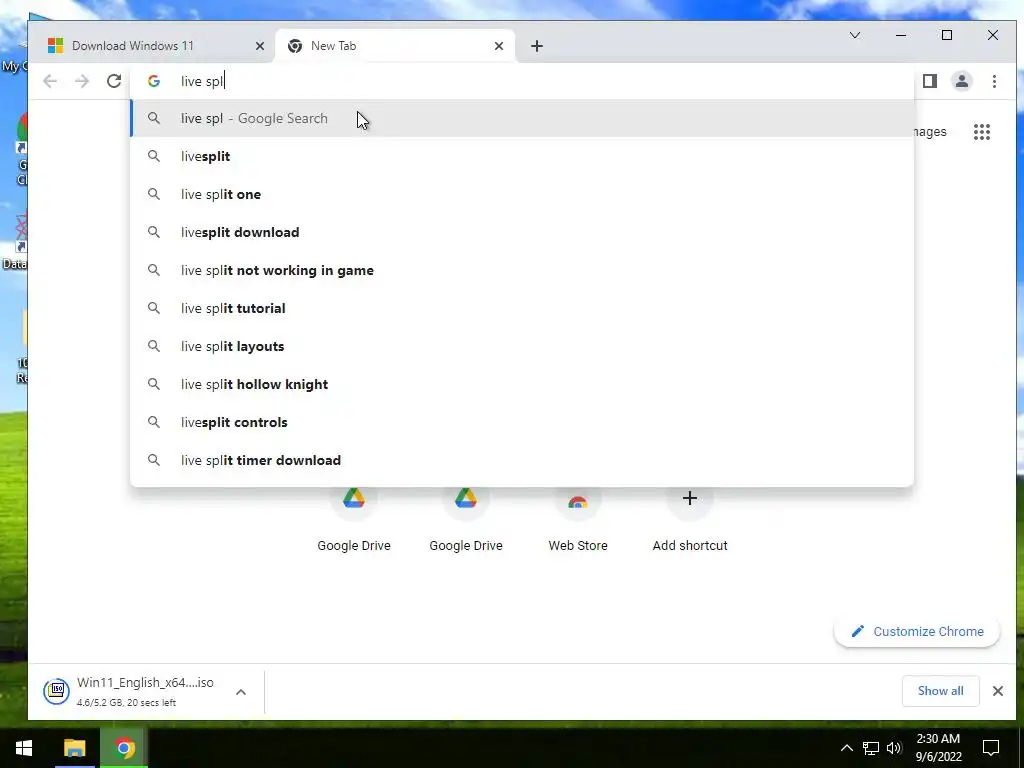This screenshot has height=768, width=1024.
Task: Go back with the left arrow
Action: tap(50, 81)
